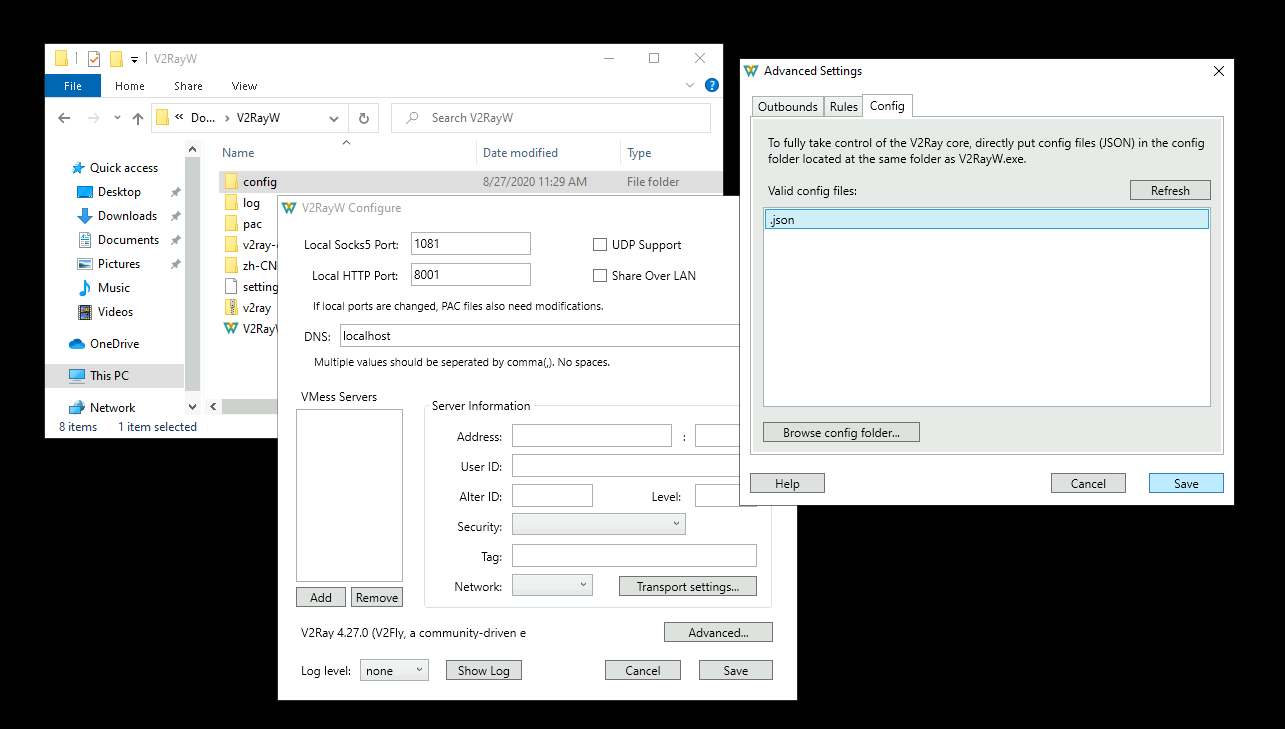Go back with the Explorer back arrow
Screen dimensions: 1285x729
(65, 118)
